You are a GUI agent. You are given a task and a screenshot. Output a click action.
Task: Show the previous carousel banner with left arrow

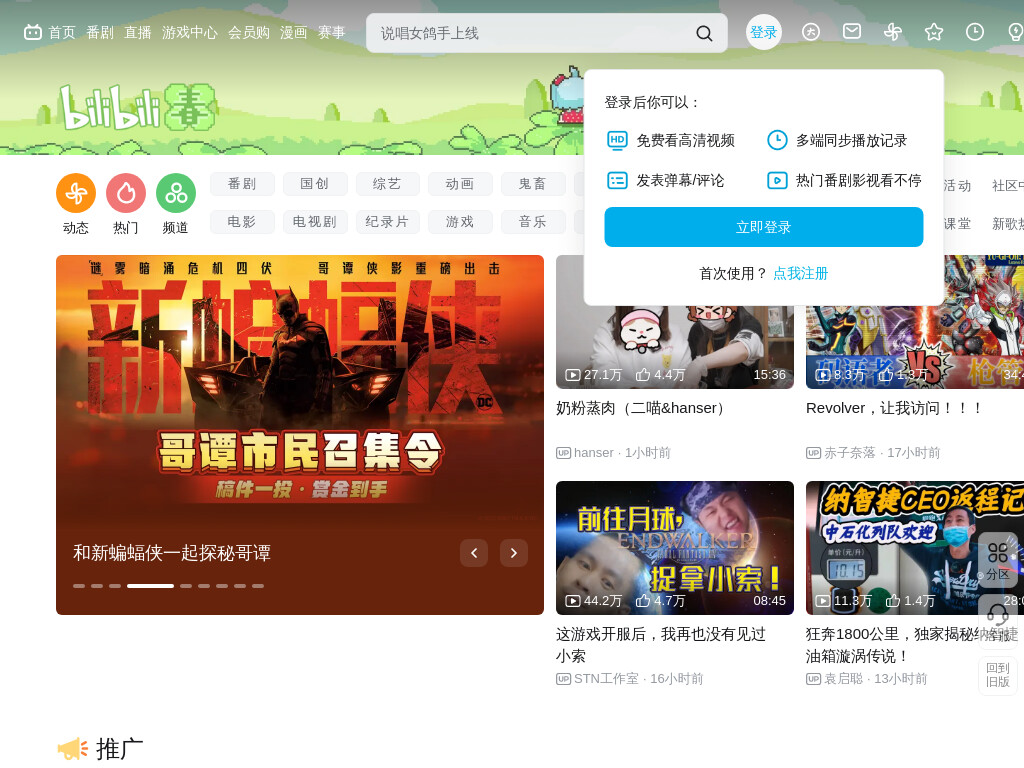pyautogui.click(x=474, y=553)
